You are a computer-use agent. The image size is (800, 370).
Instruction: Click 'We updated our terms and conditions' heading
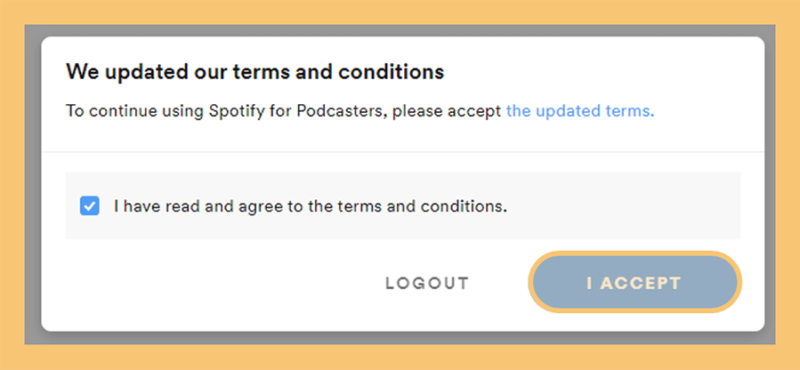255,72
